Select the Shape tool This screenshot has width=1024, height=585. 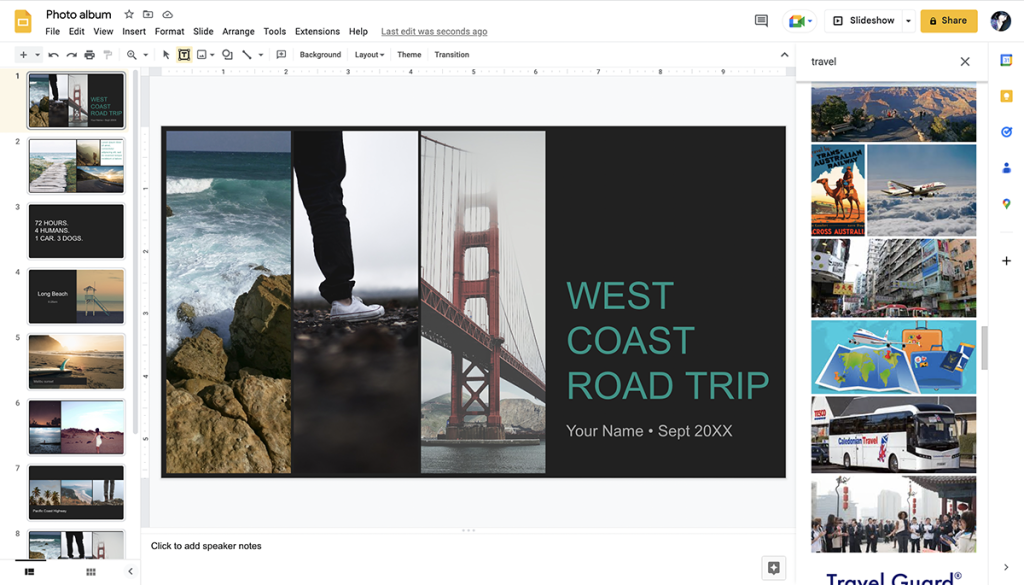(228, 54)
